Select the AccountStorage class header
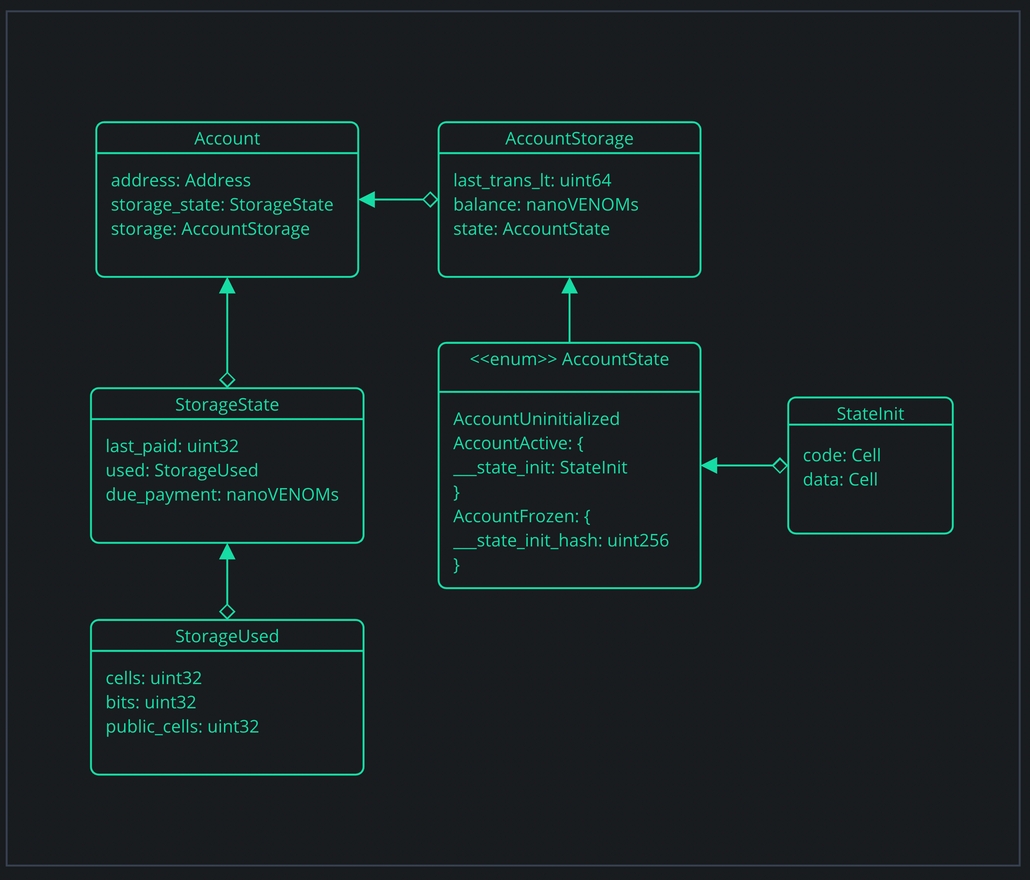The width and height of the screenshot is (1030, 880). (x=569, y=139)
